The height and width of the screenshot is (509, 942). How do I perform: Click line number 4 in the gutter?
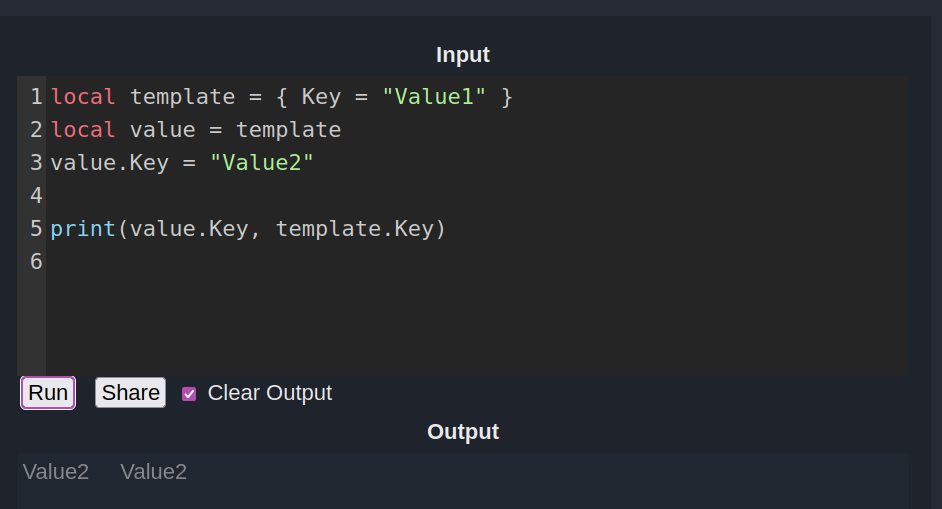tap(37, 196)
